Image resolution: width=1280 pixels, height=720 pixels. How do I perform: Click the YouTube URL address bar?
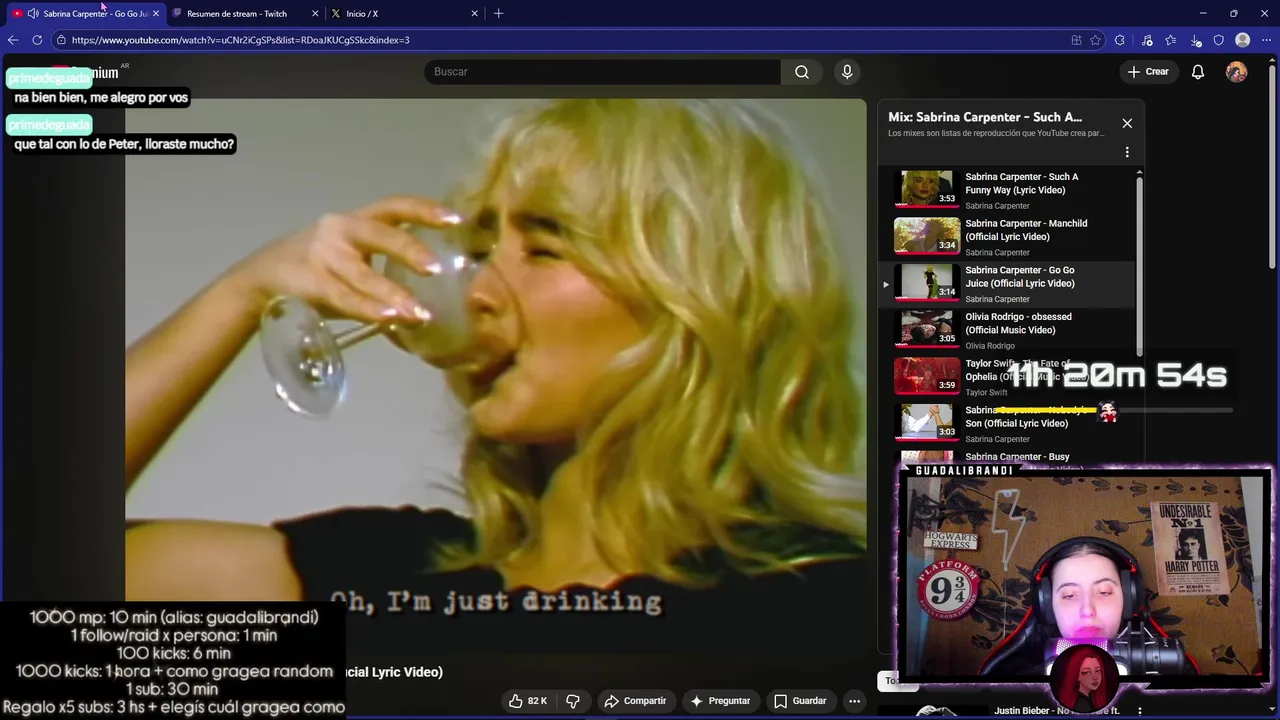(560, 40)
